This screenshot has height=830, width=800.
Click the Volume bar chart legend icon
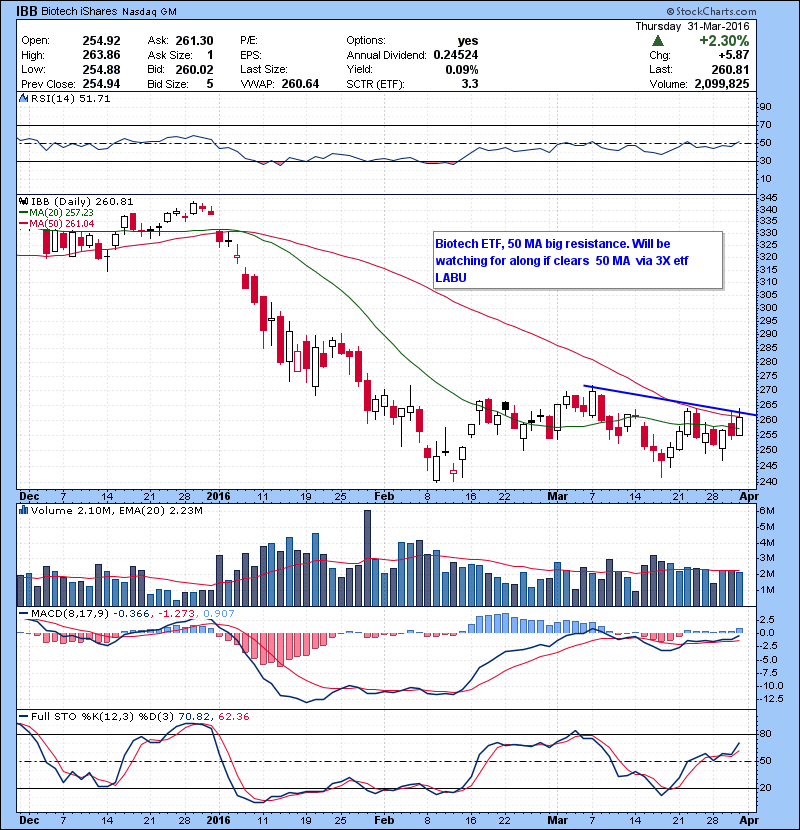click(23, 511)
